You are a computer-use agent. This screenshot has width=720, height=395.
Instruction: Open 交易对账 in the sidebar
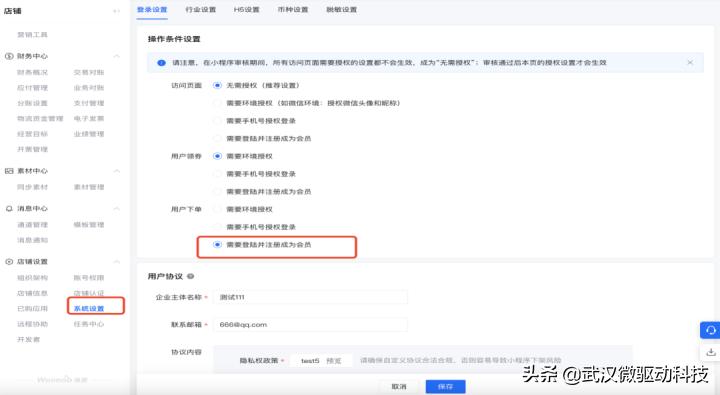89,73
